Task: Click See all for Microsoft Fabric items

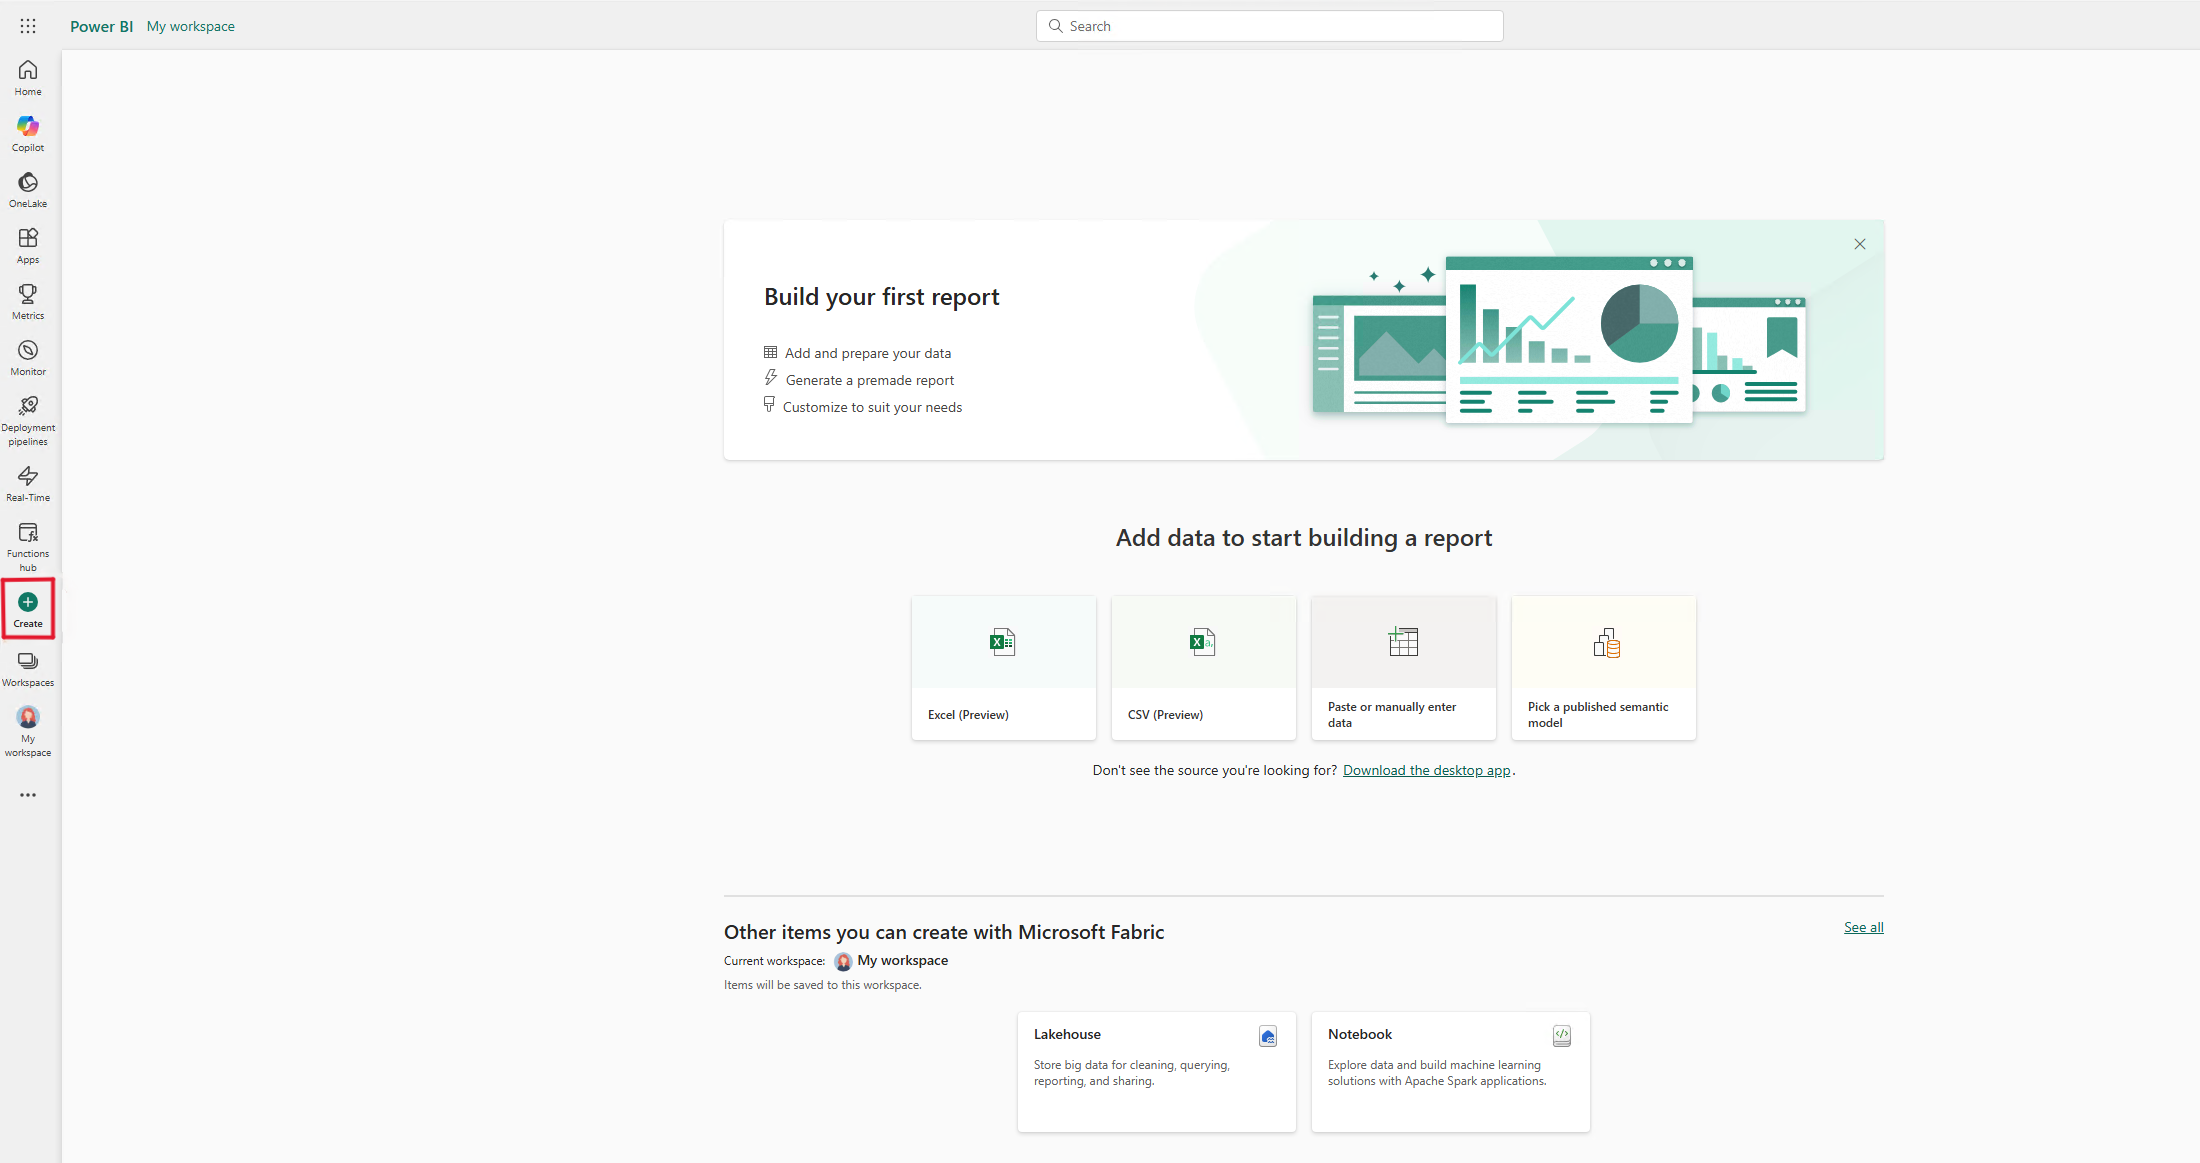Action: (x=1864, y=927)
